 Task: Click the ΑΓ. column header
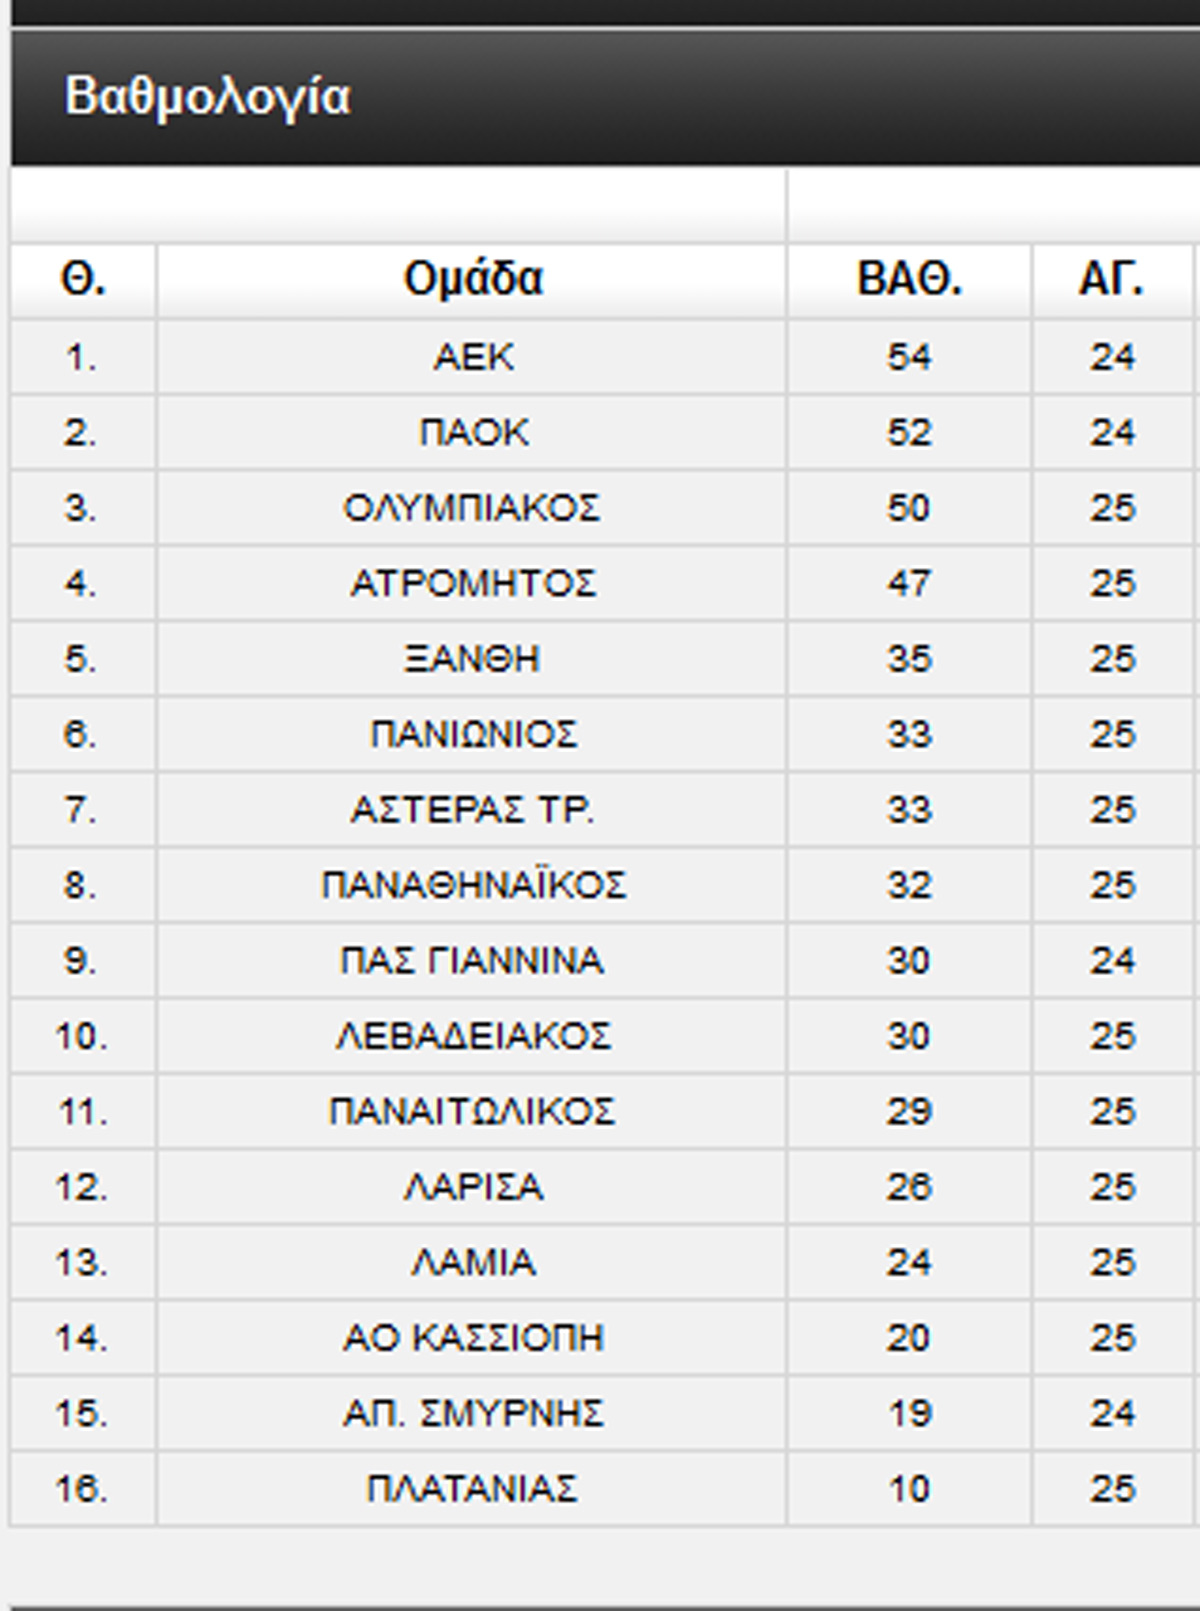(x=1111, y=279)
